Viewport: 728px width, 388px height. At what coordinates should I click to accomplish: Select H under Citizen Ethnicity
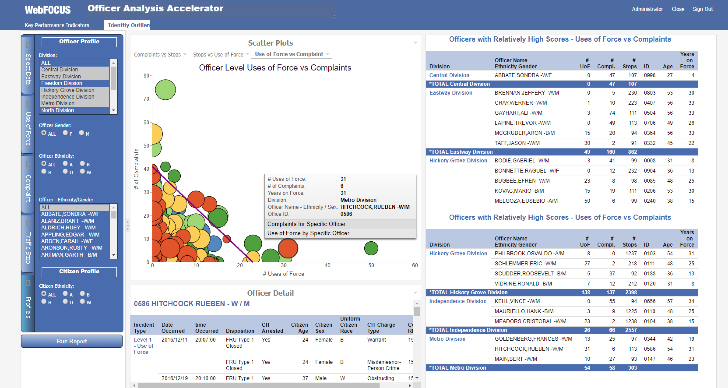coord(44,301)
